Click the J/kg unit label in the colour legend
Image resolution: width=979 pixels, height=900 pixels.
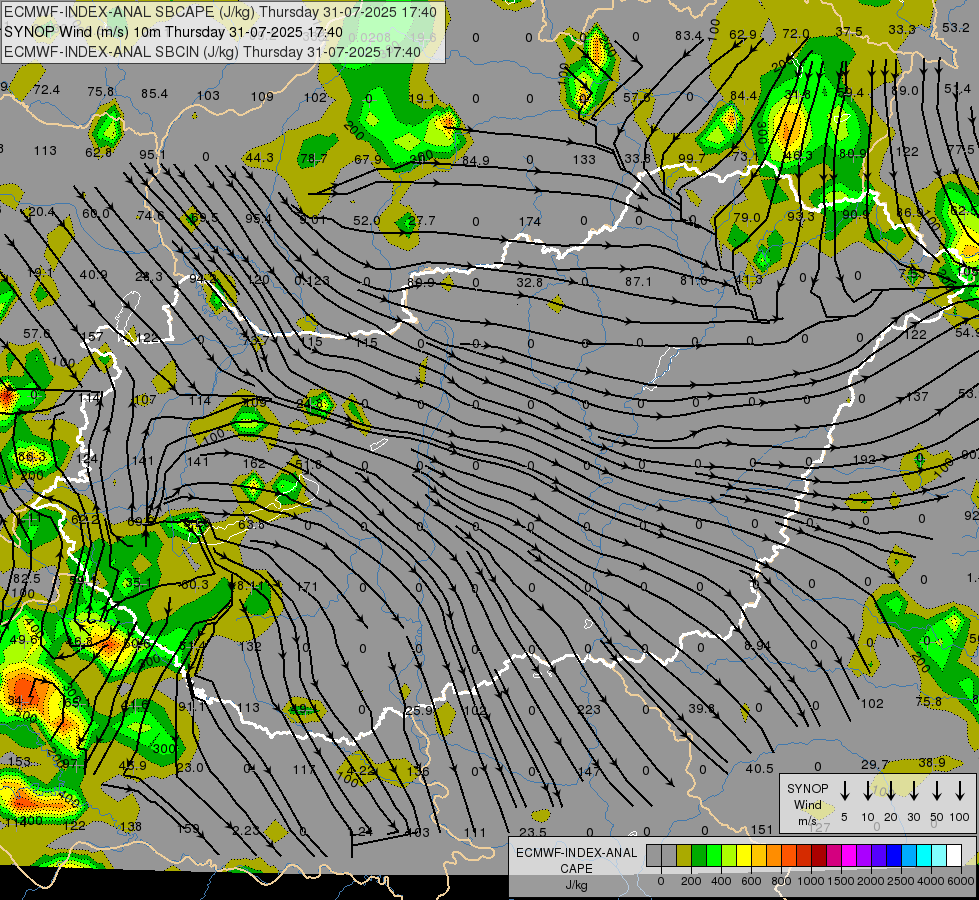tap(576, 885)
